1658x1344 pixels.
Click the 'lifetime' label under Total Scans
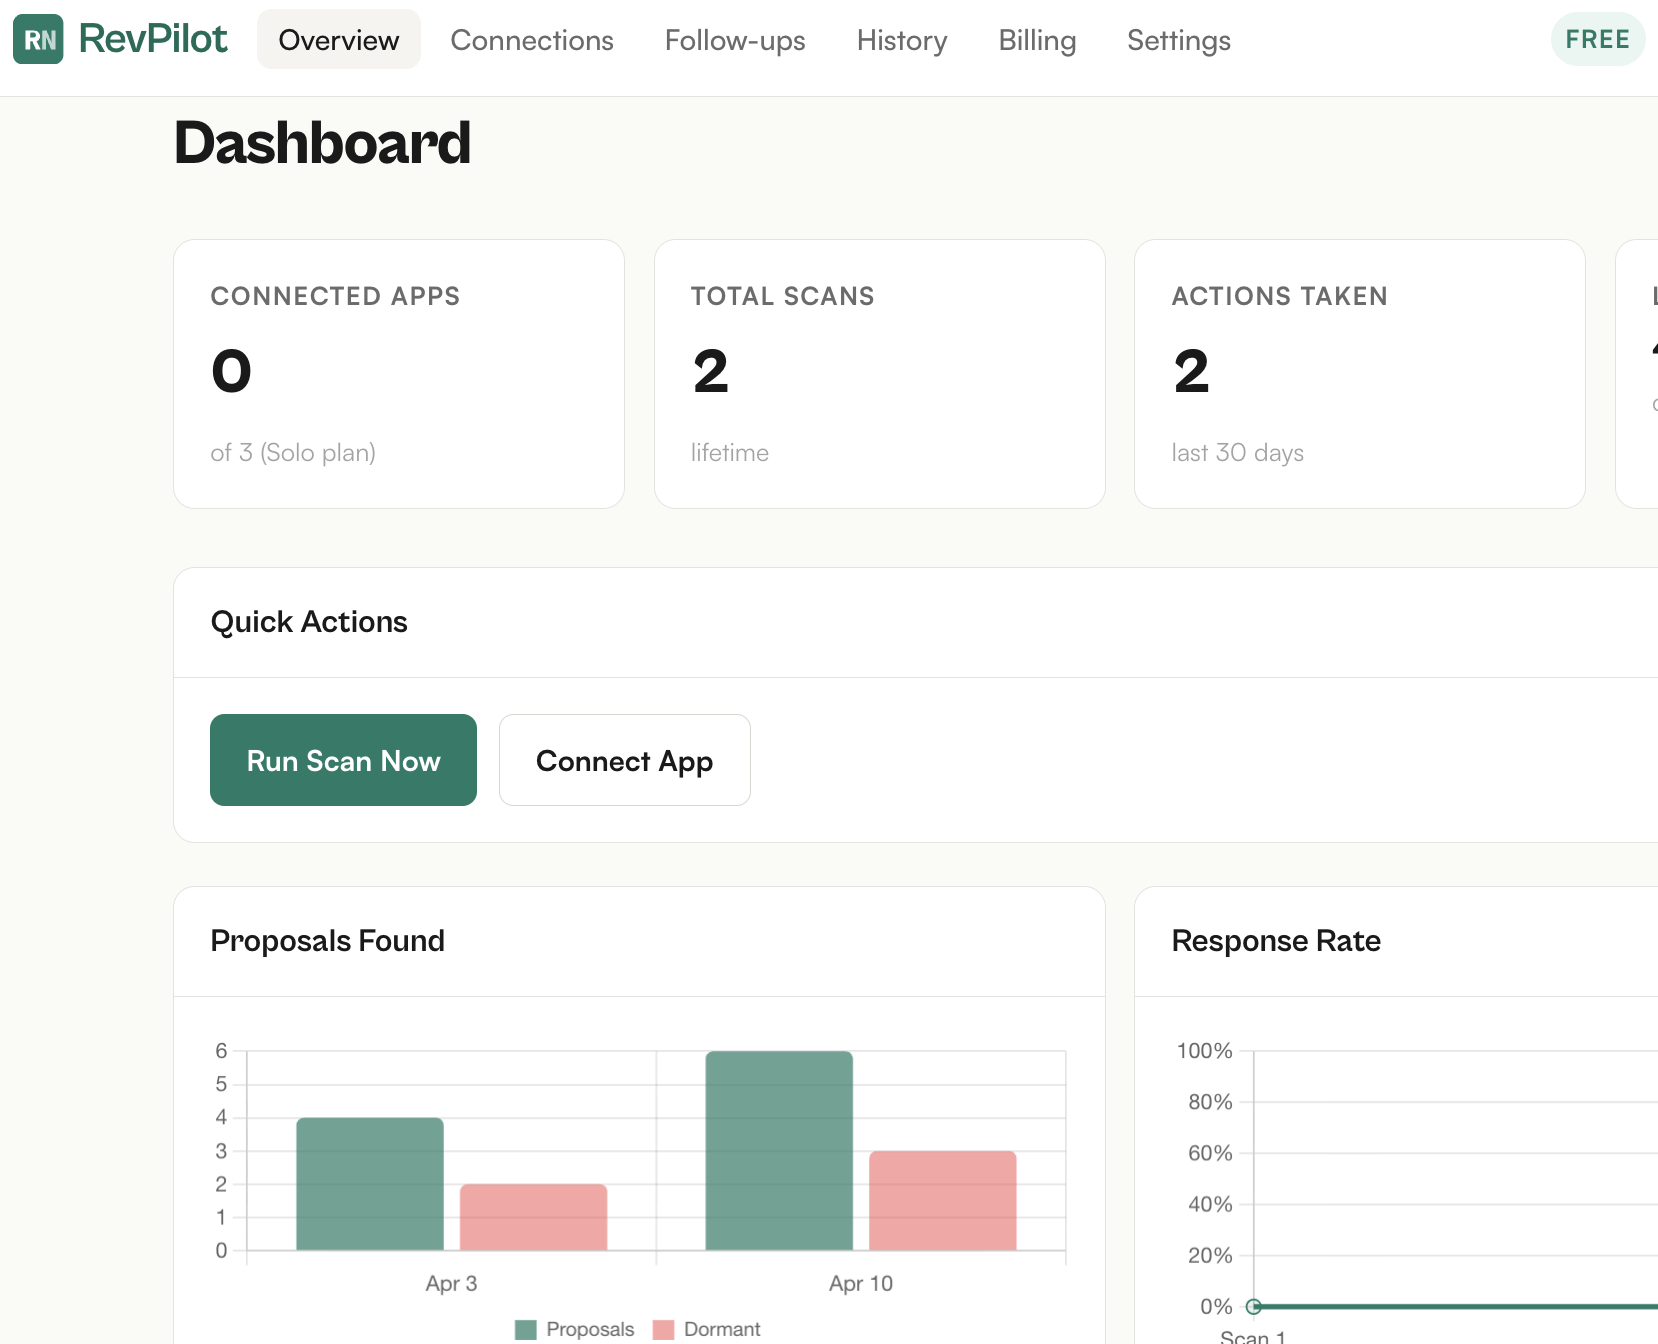coord(730,453)
